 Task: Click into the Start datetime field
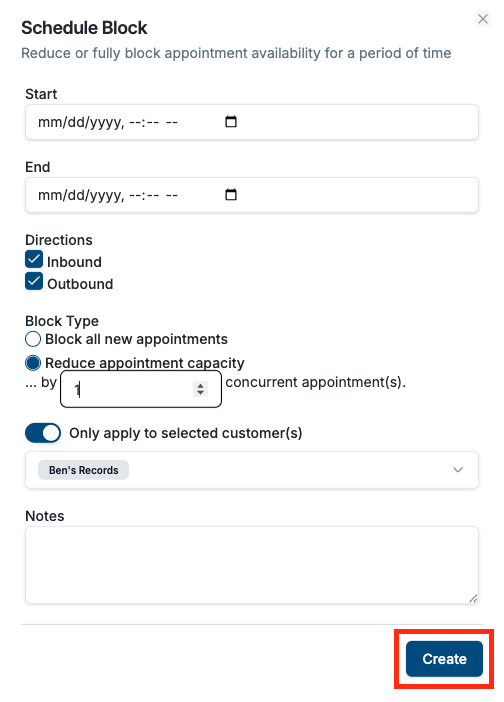point(252,122)
